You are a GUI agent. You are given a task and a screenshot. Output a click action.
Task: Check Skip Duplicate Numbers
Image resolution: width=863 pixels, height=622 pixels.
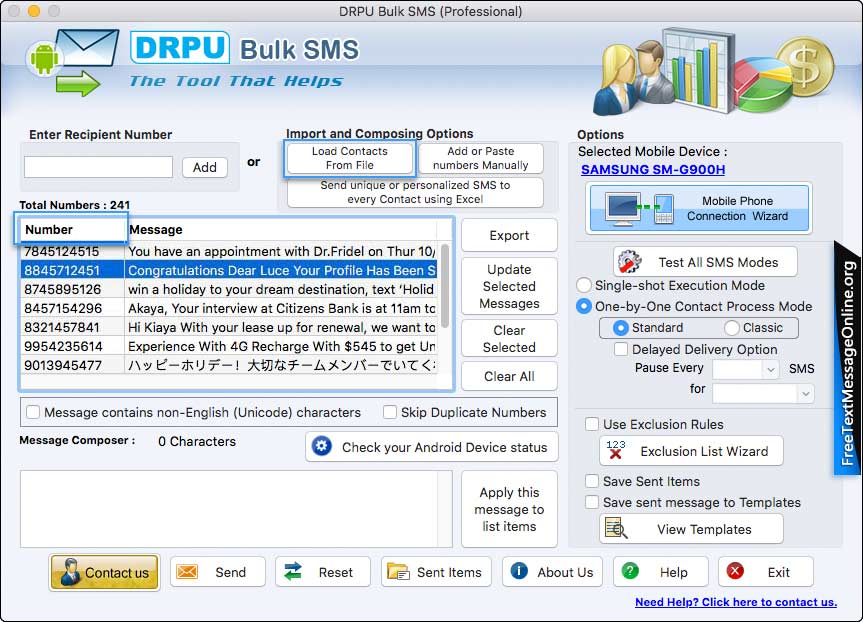390,412
